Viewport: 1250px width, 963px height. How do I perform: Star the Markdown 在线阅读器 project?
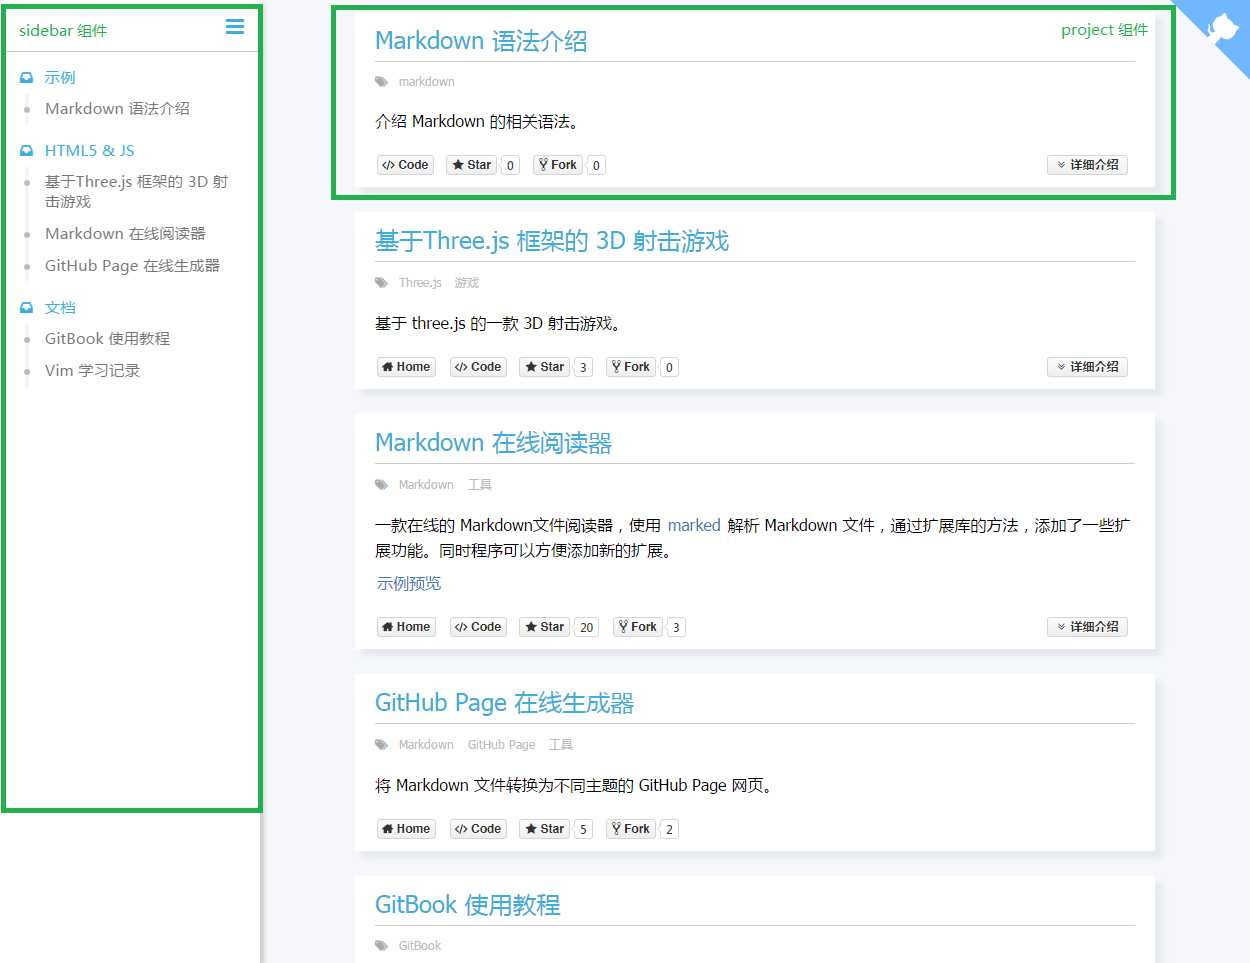click(x=544, y=627)
